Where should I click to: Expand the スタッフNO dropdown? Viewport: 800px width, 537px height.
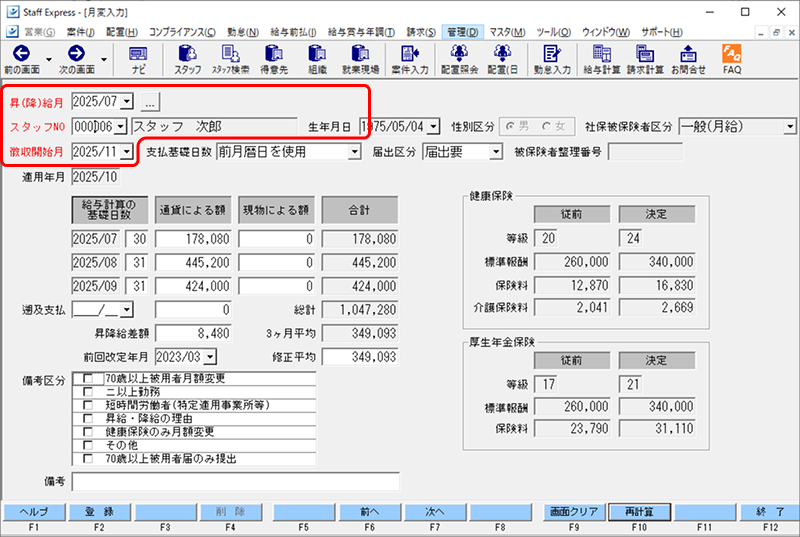(120, 126)
